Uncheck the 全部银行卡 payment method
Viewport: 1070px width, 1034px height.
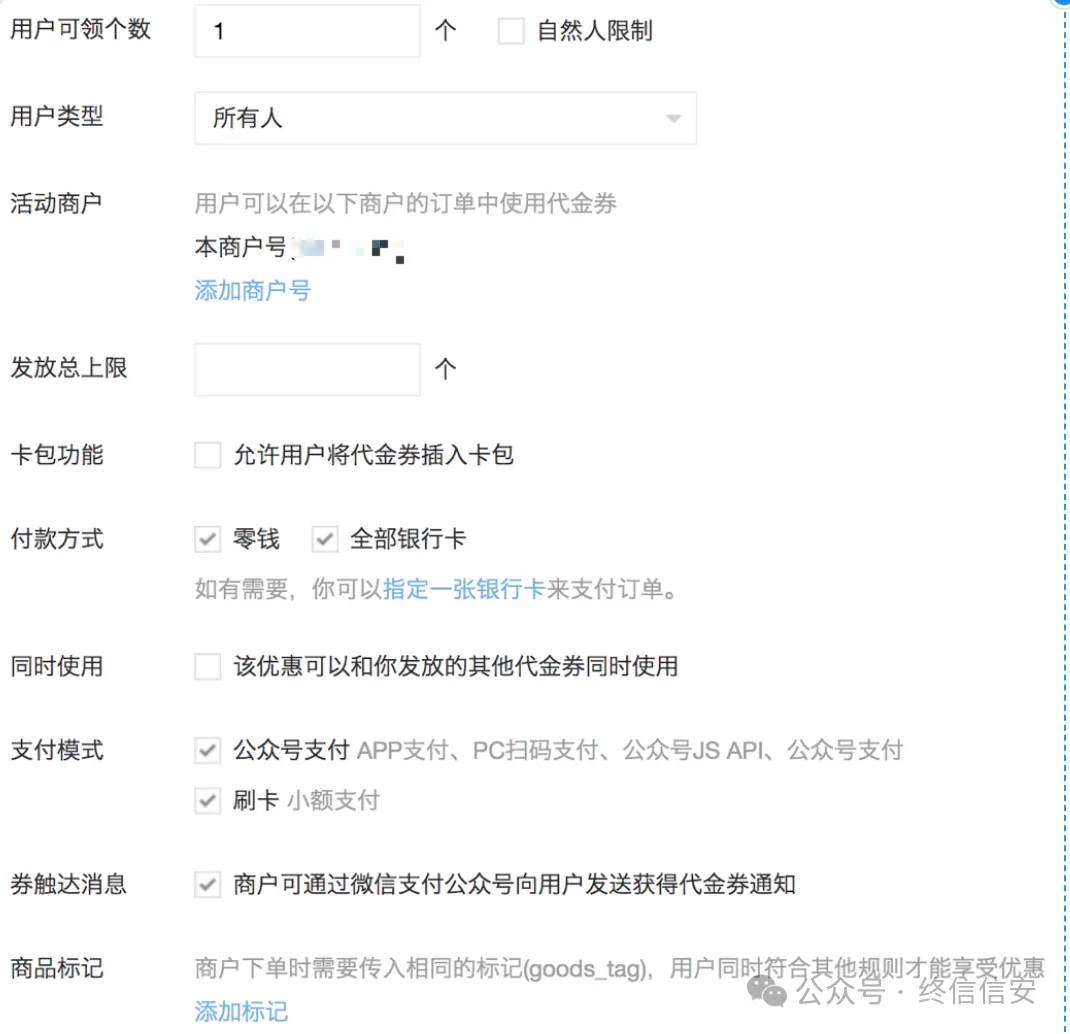coord(325,539)
